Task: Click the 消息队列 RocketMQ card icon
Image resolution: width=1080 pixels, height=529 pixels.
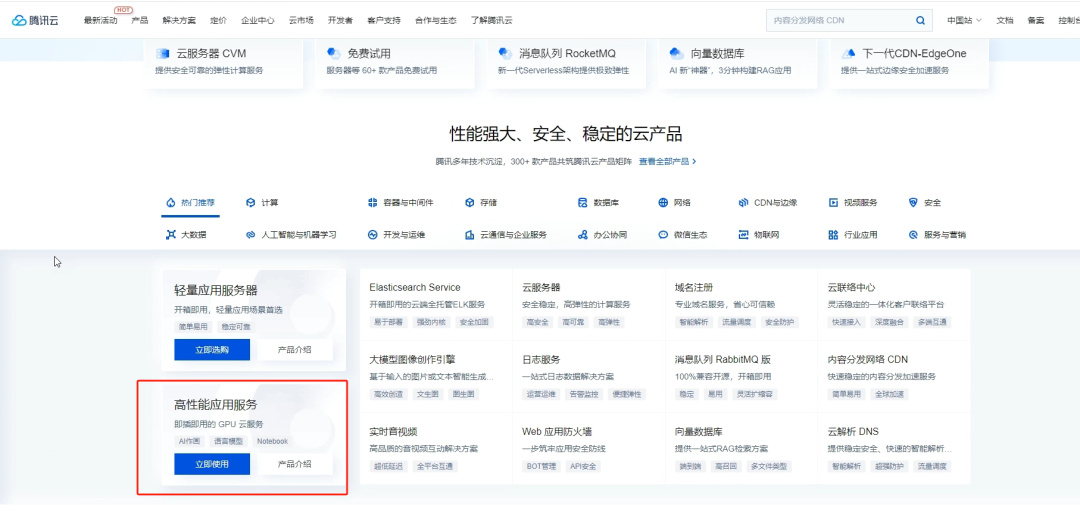Action: [x=506, y=53]
